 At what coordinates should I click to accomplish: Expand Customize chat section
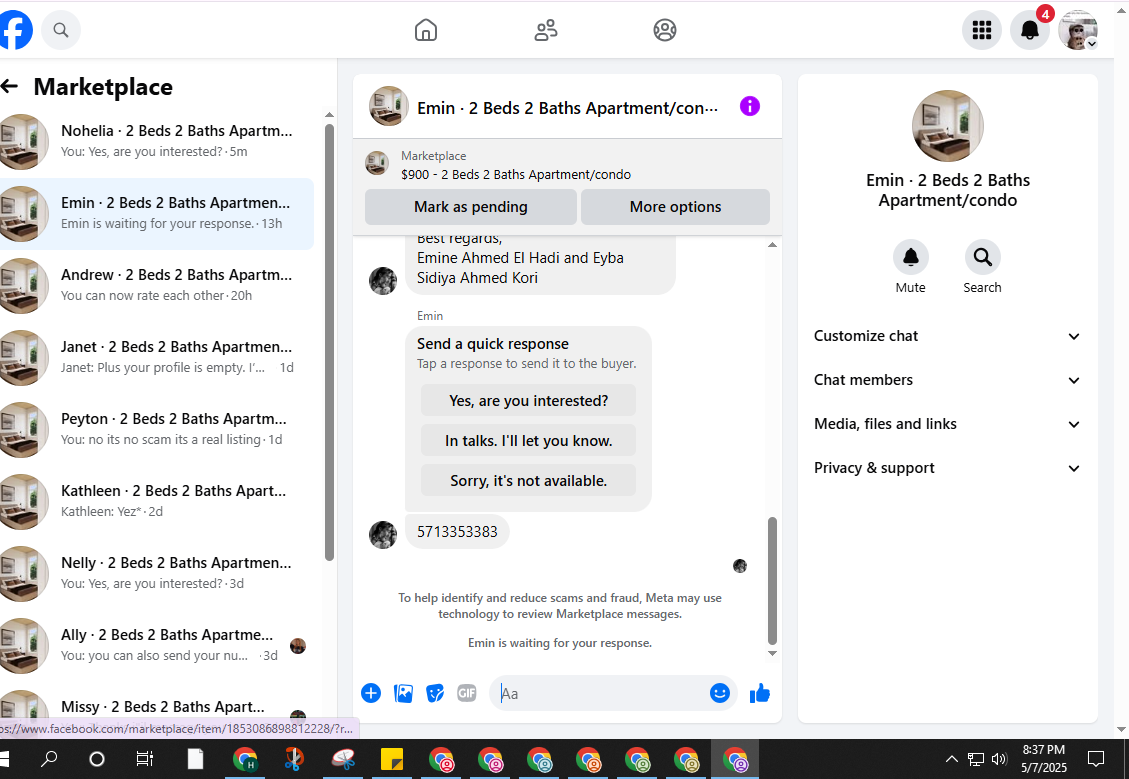(948, 336)
